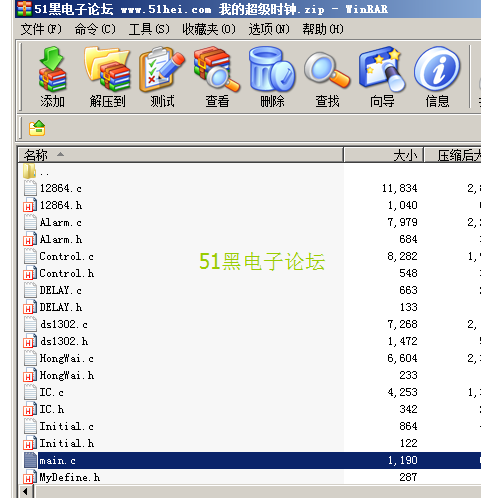Click the 12864.h header file icon
The width and height of the screenshot is (481, 498).
[x=30, y=205]
